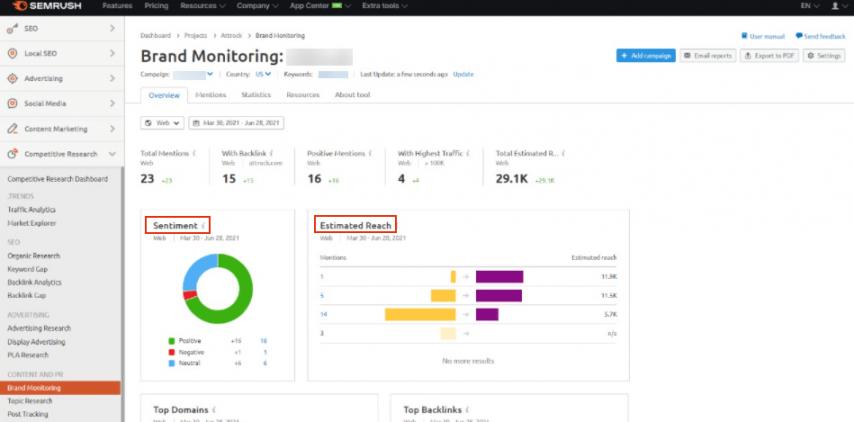Go to Dashboard breadcrumb
The width and height of the screenshot is (854, 422).
155,35
